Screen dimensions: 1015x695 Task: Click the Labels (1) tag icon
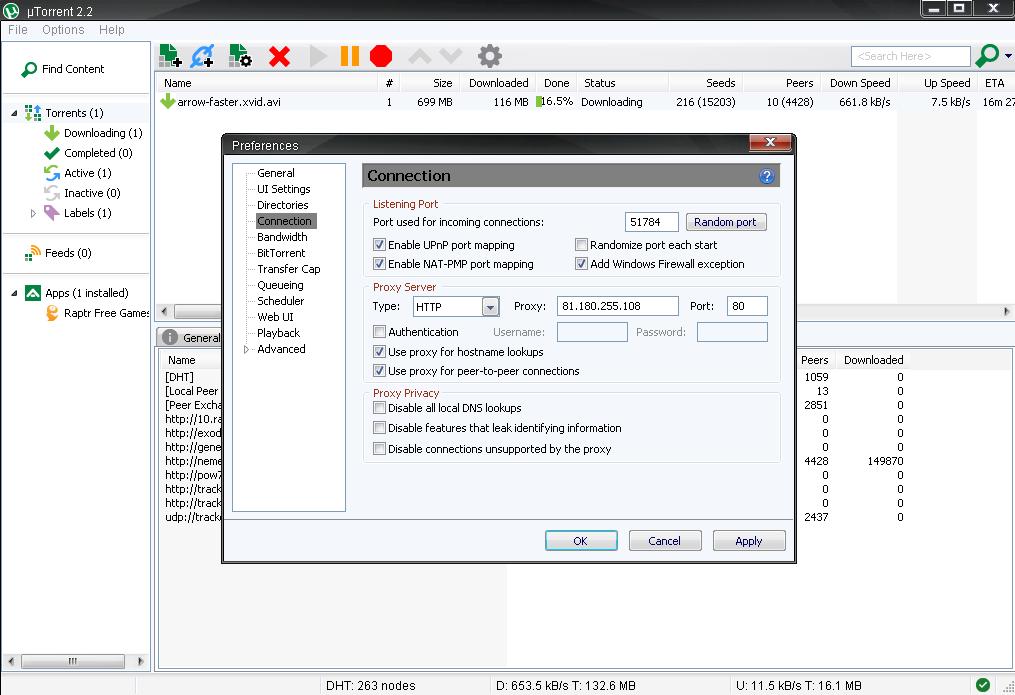click(52, 212)
